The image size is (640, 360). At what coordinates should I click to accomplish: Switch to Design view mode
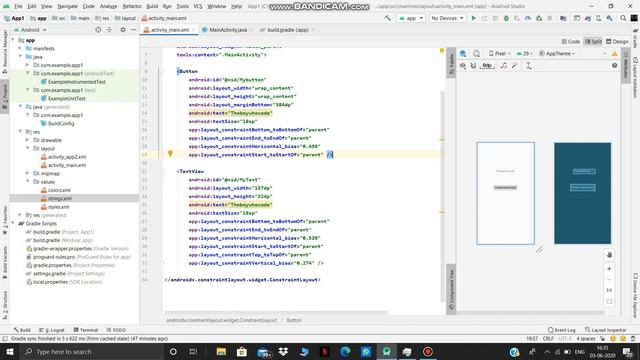click(x=617, y=41)
